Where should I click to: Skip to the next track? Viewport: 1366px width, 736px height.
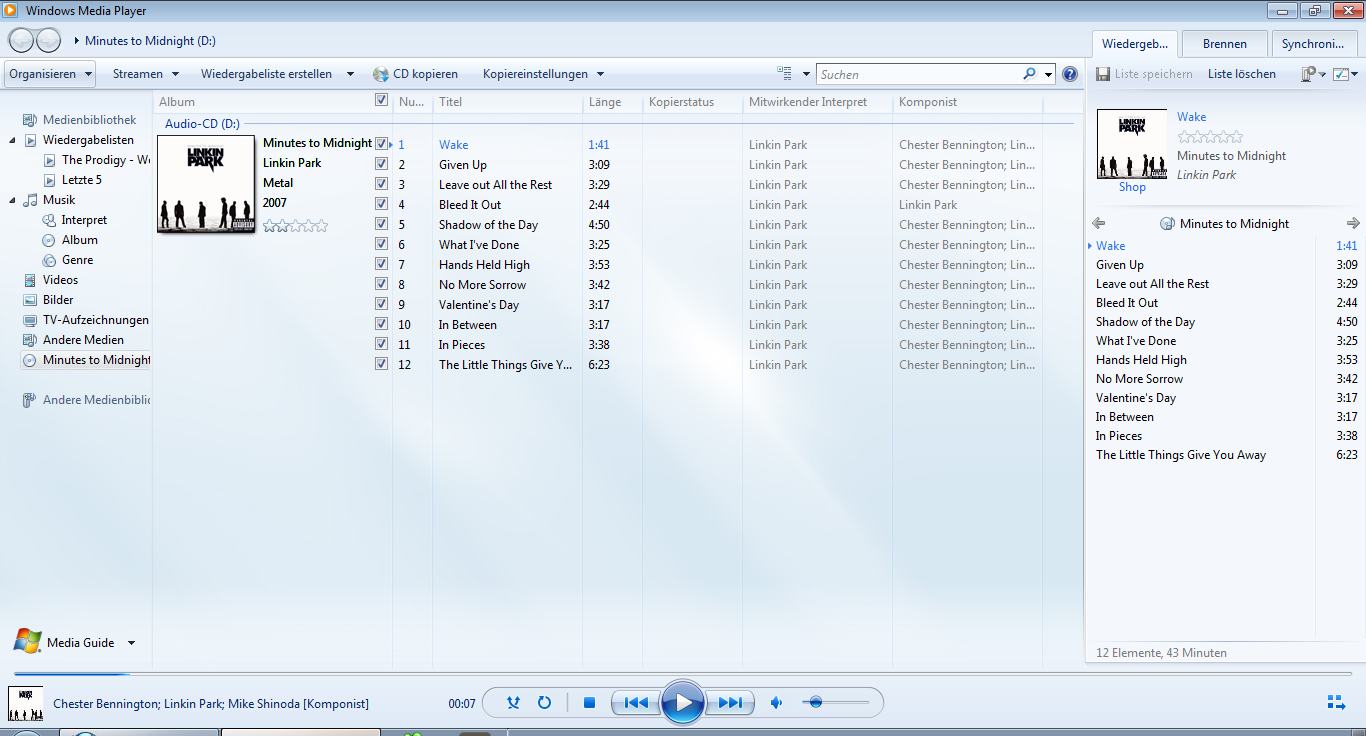[730, 703]
